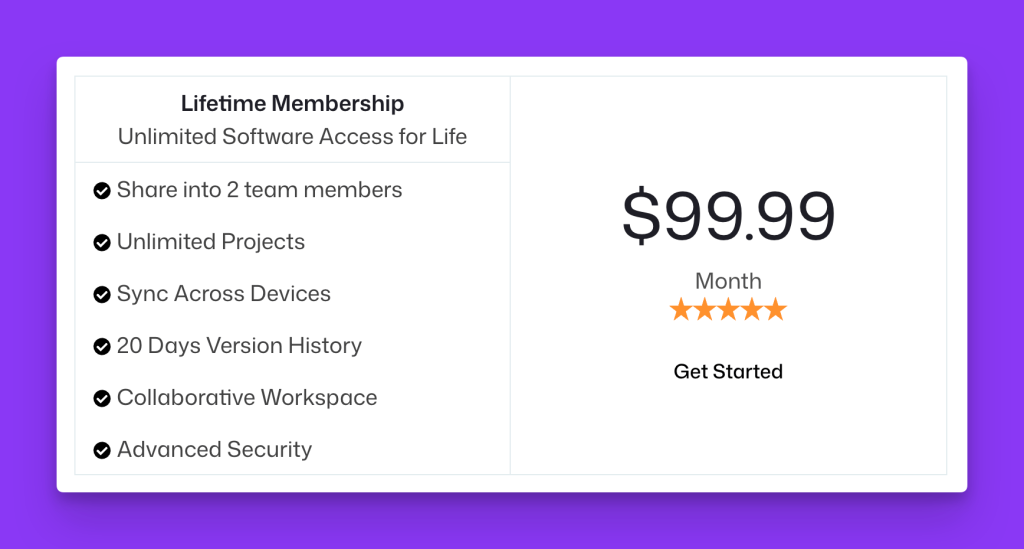Click the second orange rating star
This screenshot has height=549, width=1024.
[x=705, y=309]
